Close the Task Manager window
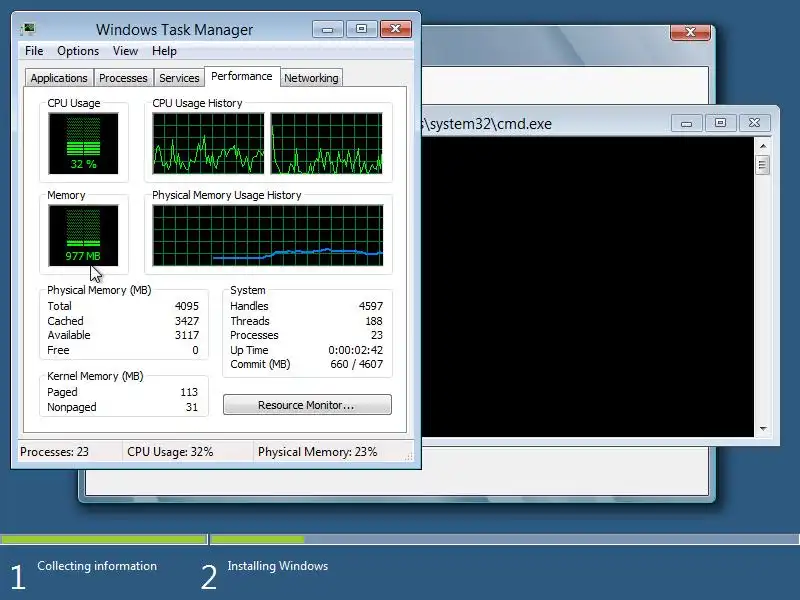 click(x=395, y=29)
